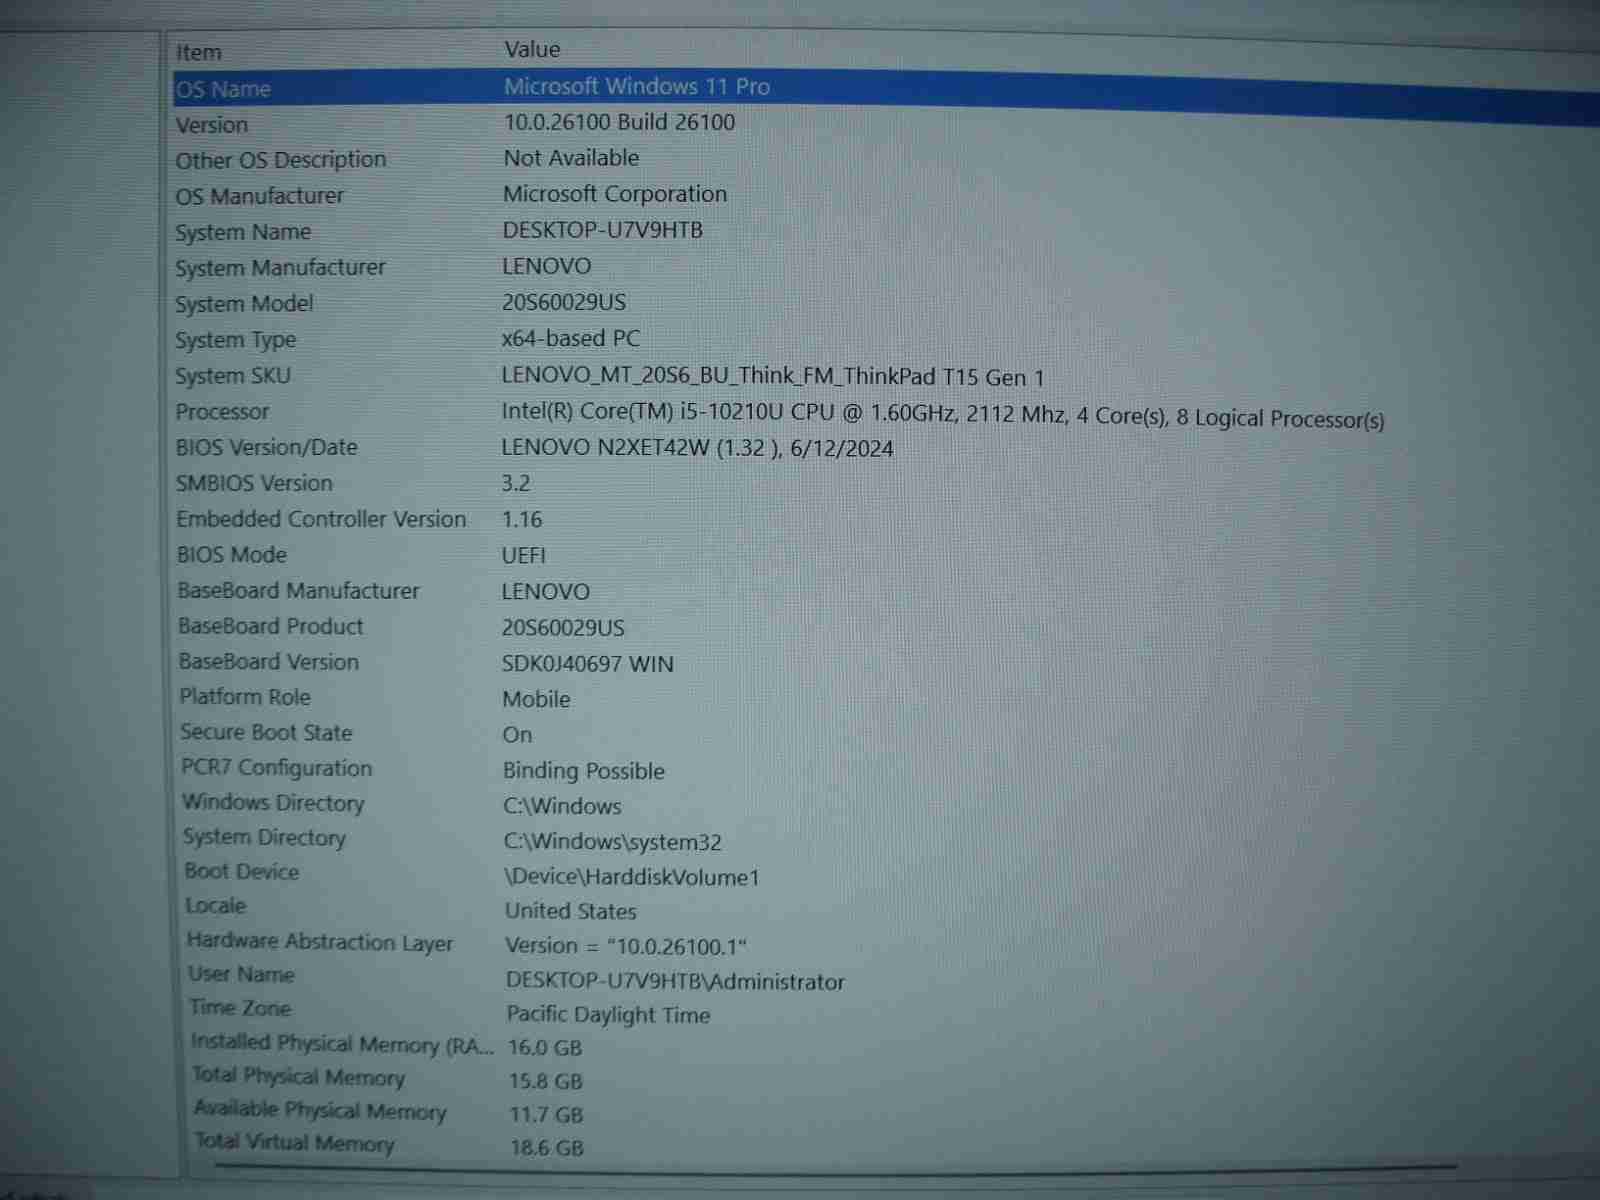Viewport: 1600px width, 1200px height.
Task: Select the Version row
Action: click(212, 125)
